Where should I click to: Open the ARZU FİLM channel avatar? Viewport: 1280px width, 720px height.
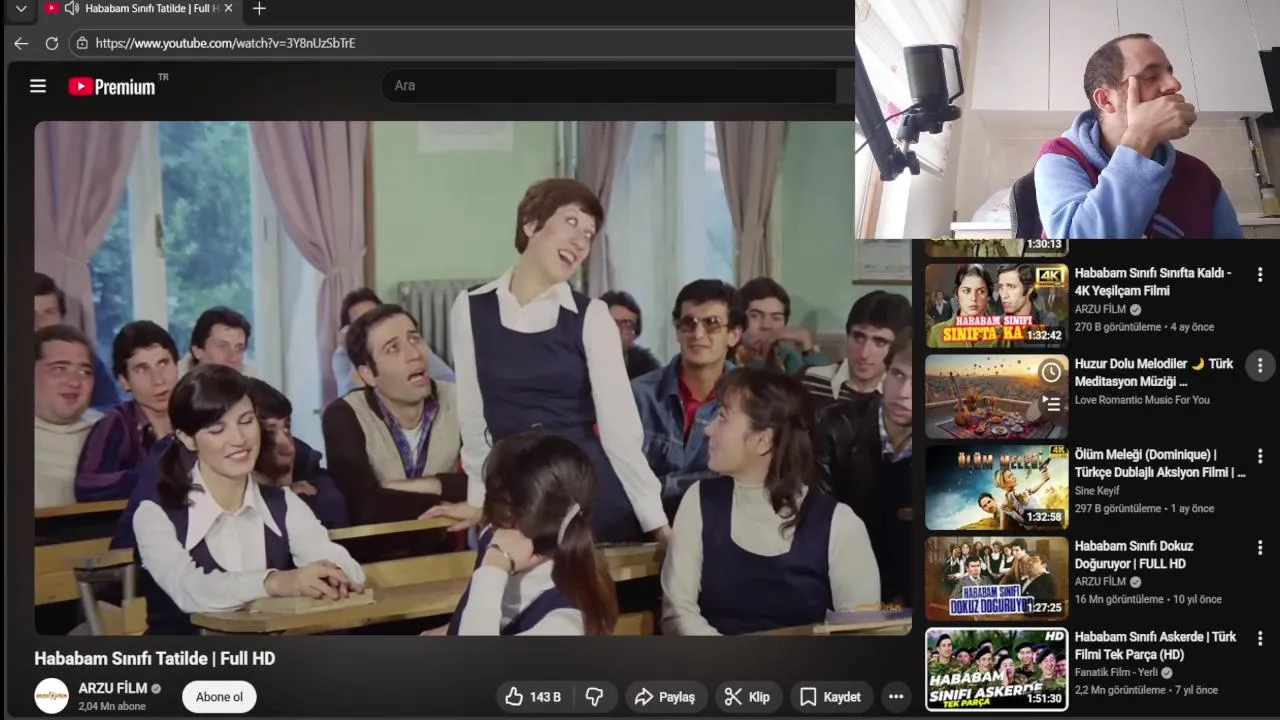pos(52,696)
